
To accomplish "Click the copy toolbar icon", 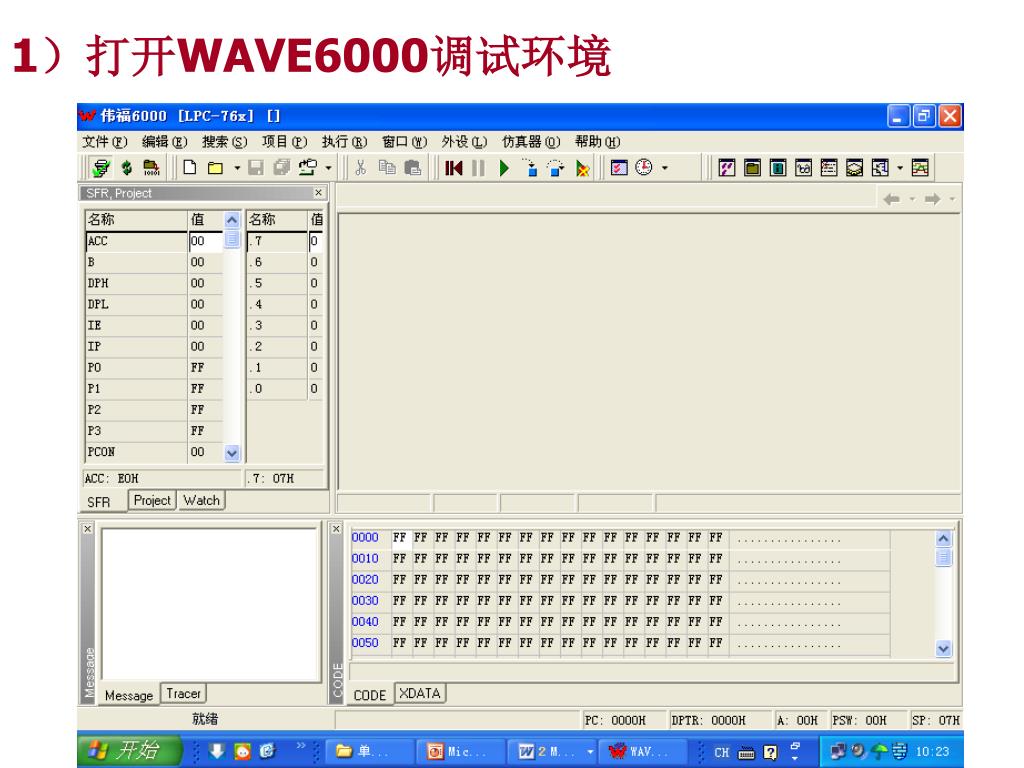I will (387, 168).
